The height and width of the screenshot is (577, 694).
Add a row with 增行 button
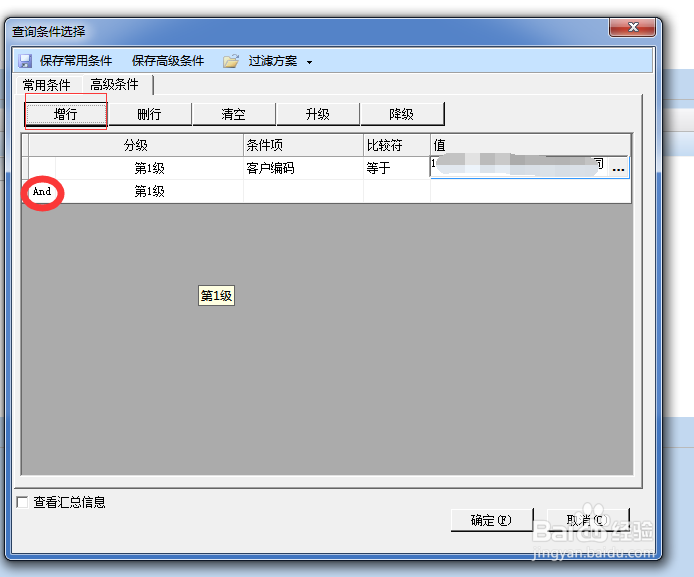point(66,114)
